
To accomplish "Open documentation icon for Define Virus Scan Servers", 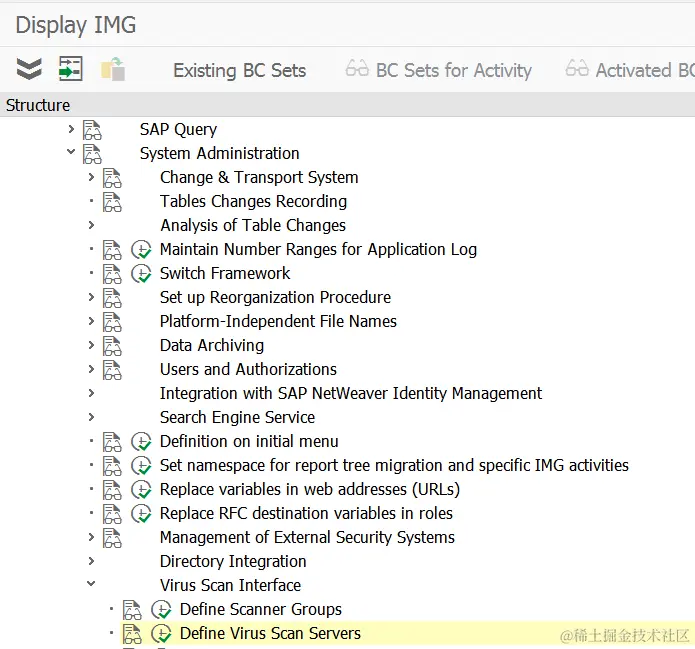I will coord(132,634).
